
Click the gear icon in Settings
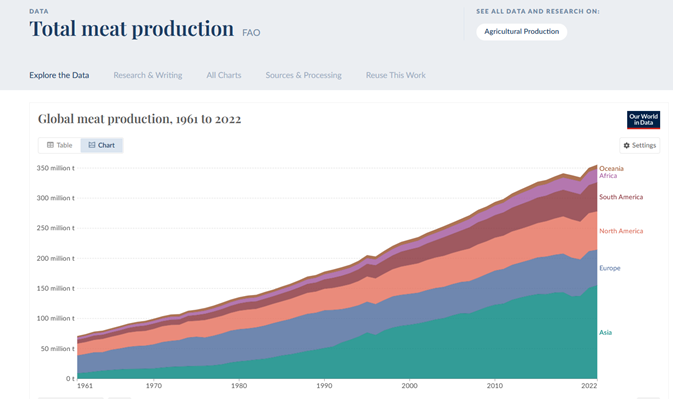(x=626, y=145)
